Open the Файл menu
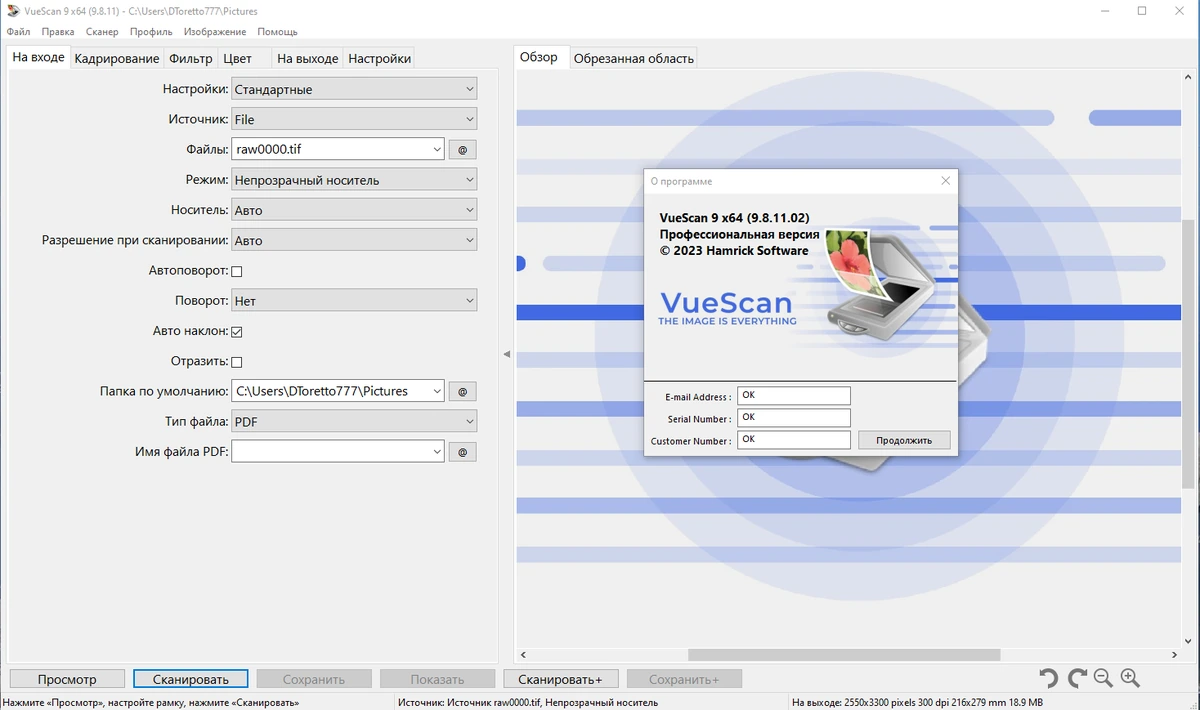 click(18, 32)
